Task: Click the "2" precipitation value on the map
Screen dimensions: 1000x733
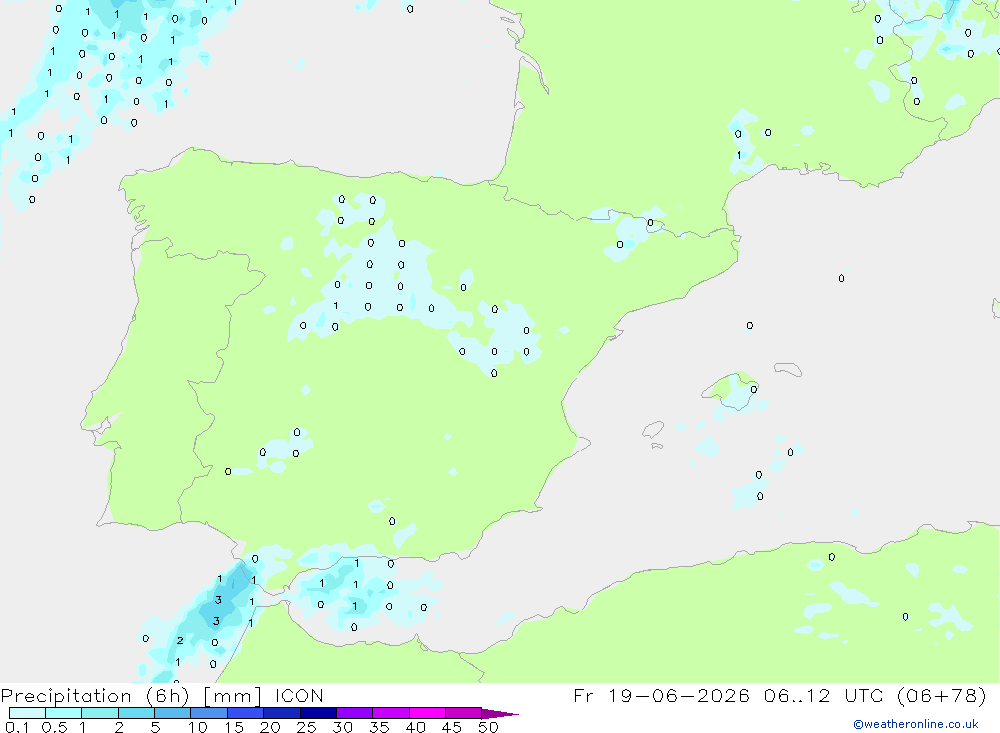Action: coord(180,640)
